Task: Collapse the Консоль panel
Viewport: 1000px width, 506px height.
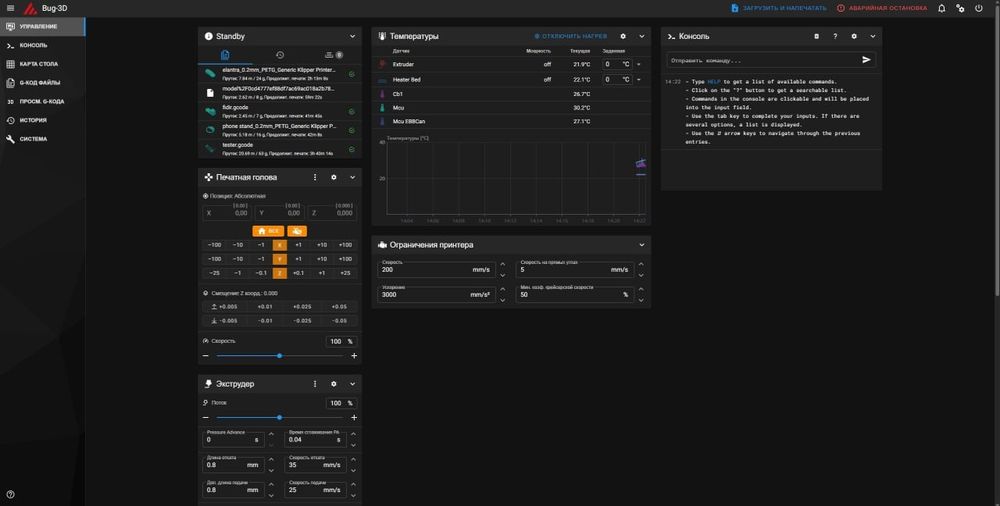Action: [872, 36]
